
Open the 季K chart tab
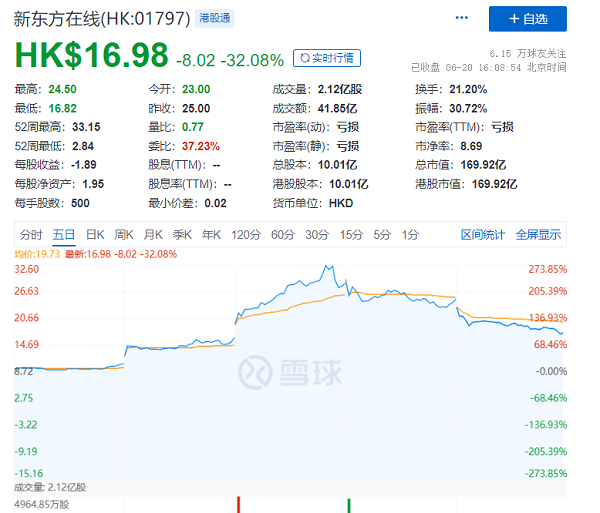tap(182, 235)
